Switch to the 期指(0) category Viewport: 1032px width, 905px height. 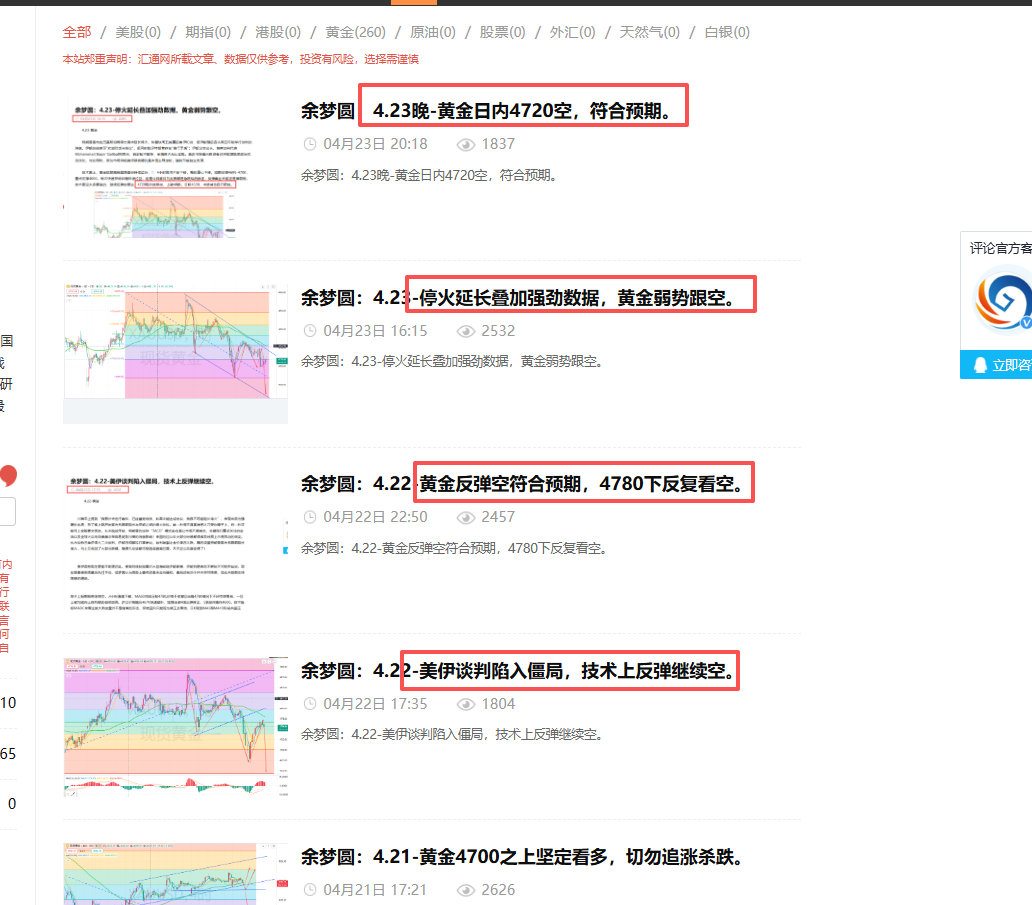tap(208, 32)
